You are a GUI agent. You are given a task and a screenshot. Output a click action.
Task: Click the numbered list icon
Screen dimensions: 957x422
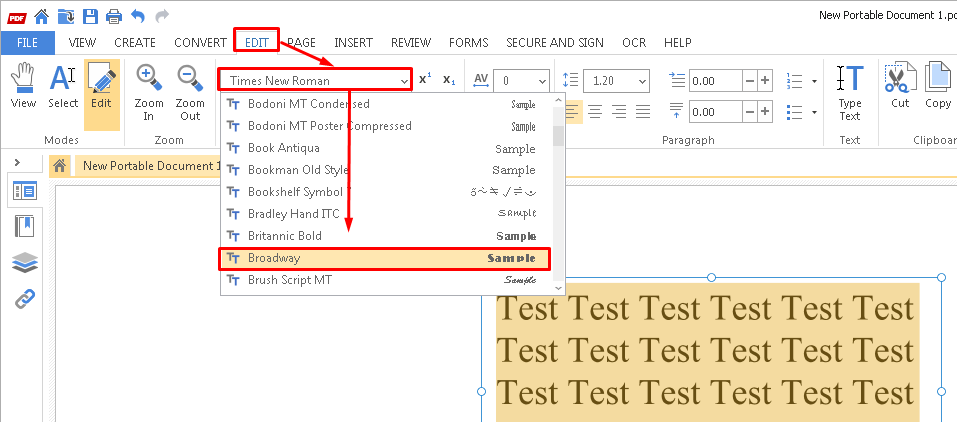click(794, 81)
